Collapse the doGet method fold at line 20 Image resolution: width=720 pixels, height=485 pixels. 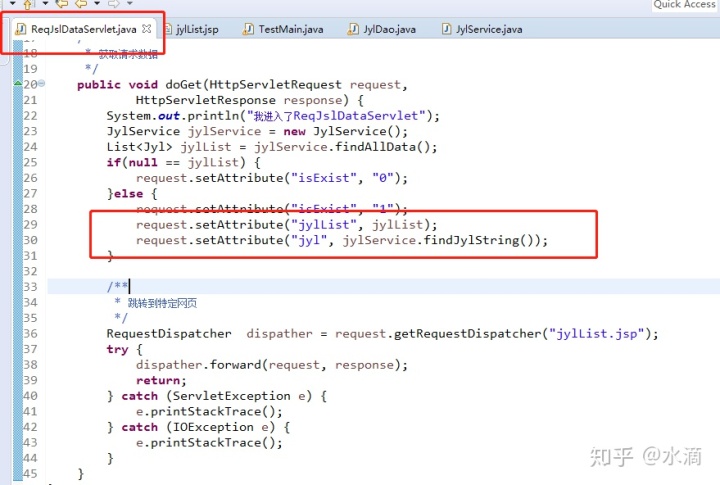(41, 84)
